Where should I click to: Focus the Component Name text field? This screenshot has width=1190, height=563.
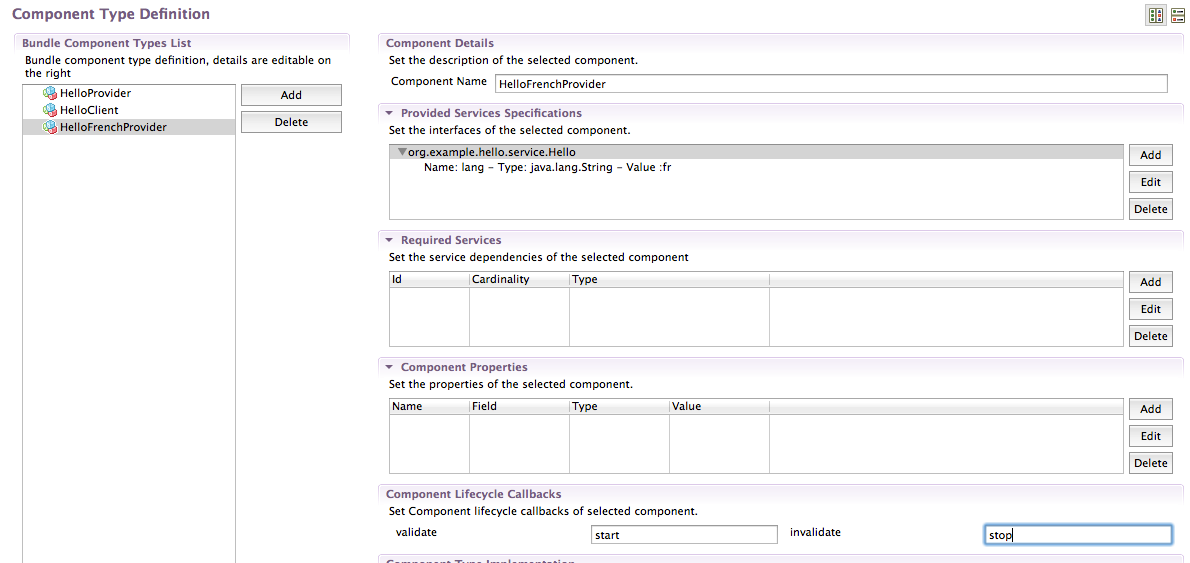point(830,84)
